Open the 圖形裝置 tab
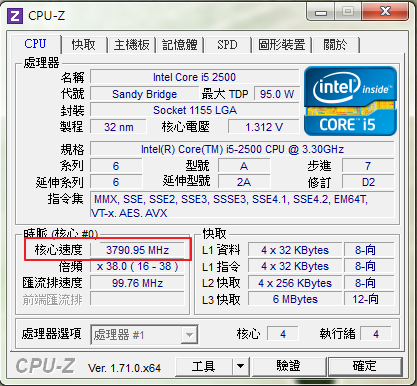Image resolution: width=417 pixels, height=386 pixels. pos(282,45)
